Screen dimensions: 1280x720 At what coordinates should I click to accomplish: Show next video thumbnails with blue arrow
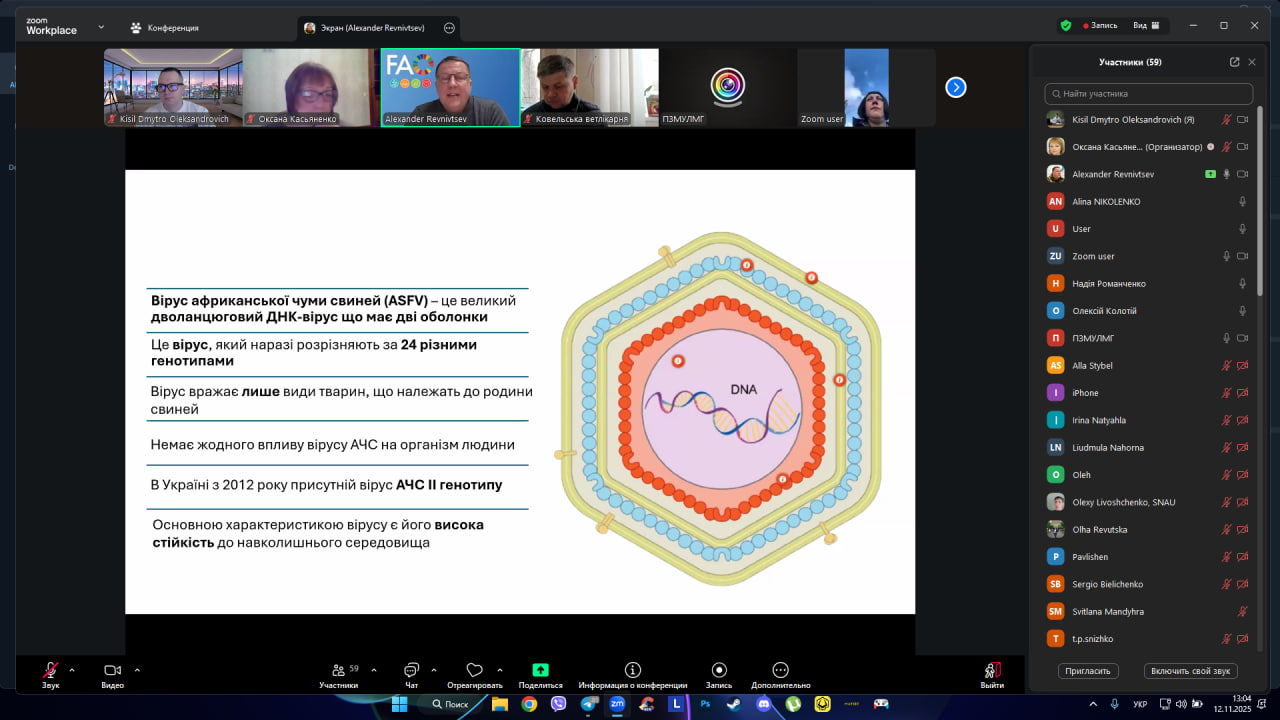coord(956,87)
